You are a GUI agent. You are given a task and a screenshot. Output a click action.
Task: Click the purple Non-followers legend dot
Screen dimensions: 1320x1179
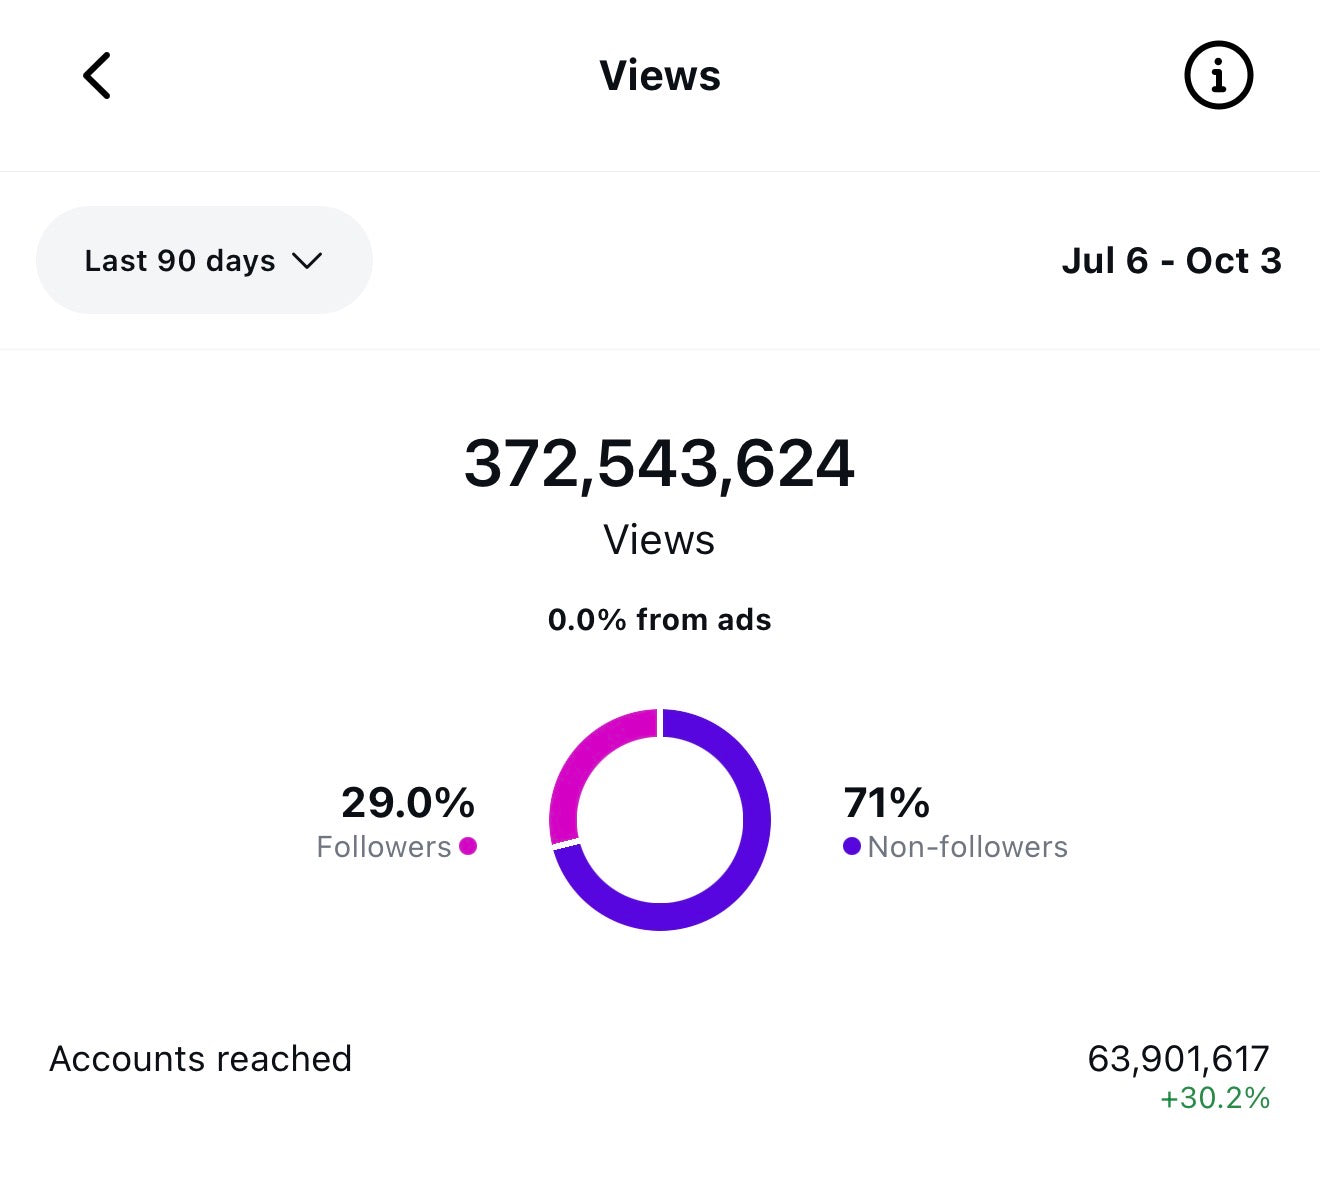pyautogui.click(x=852, y=847)
